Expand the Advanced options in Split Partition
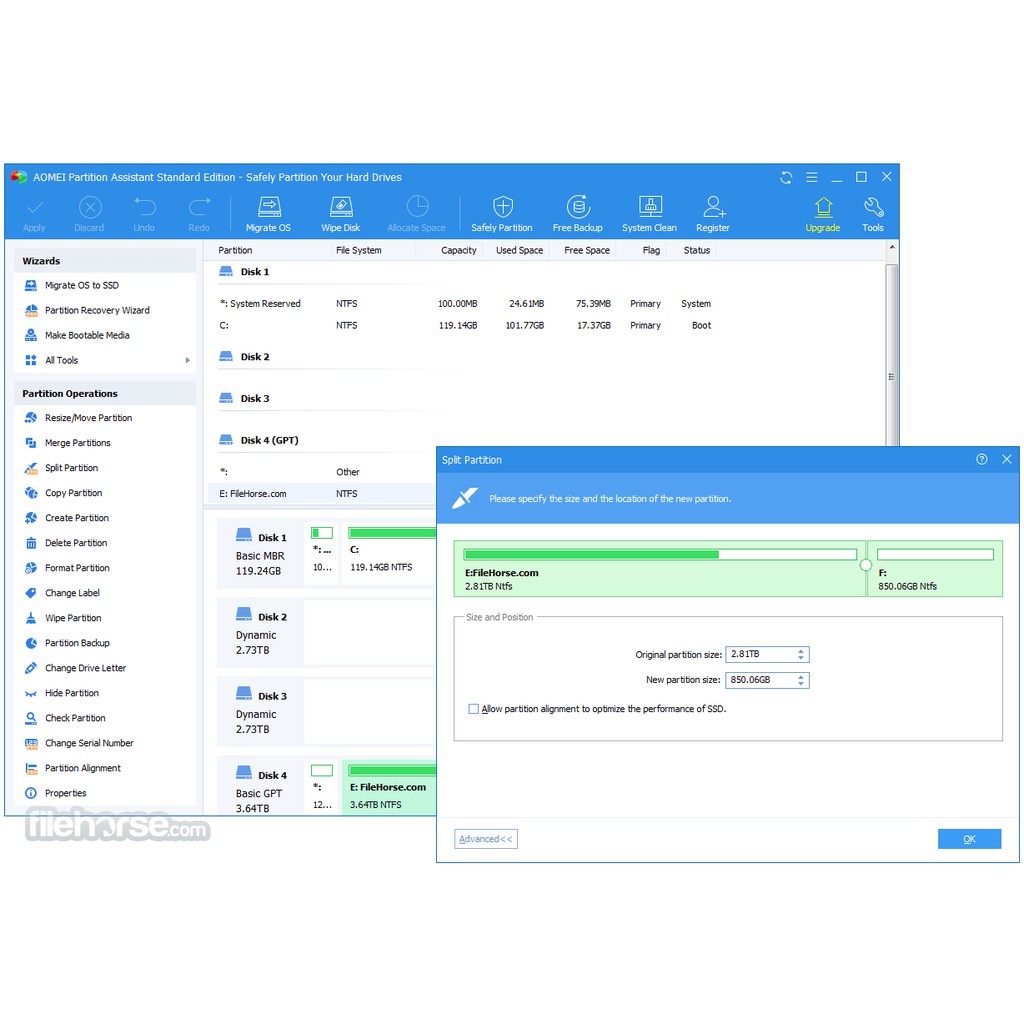 click(485, 838)
